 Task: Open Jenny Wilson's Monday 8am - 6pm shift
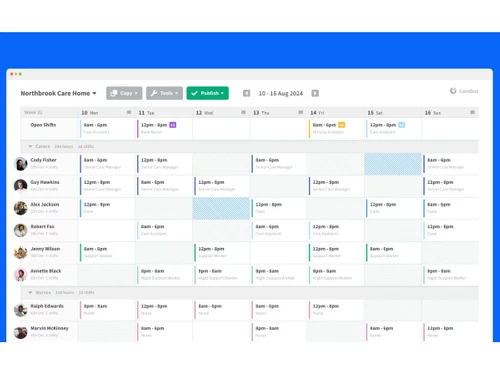point(107,252)
